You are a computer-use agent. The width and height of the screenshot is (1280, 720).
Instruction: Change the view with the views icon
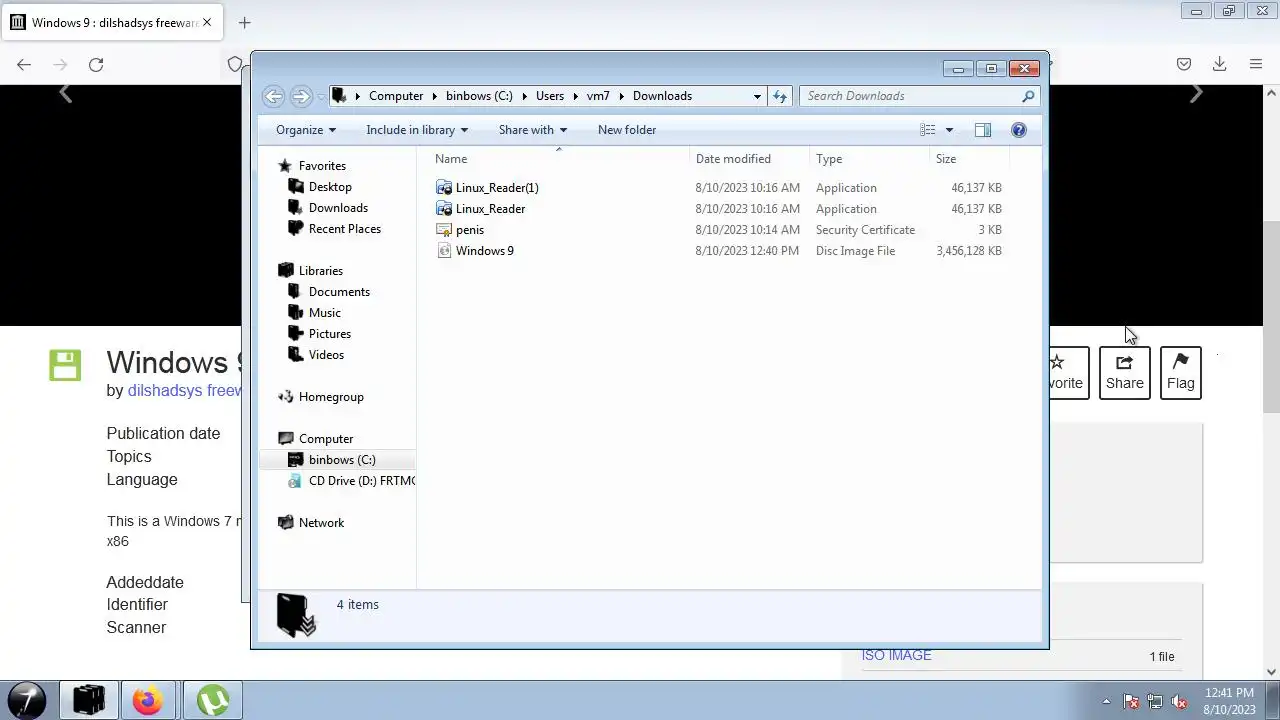pyautogui.click(x=928, y=130)
